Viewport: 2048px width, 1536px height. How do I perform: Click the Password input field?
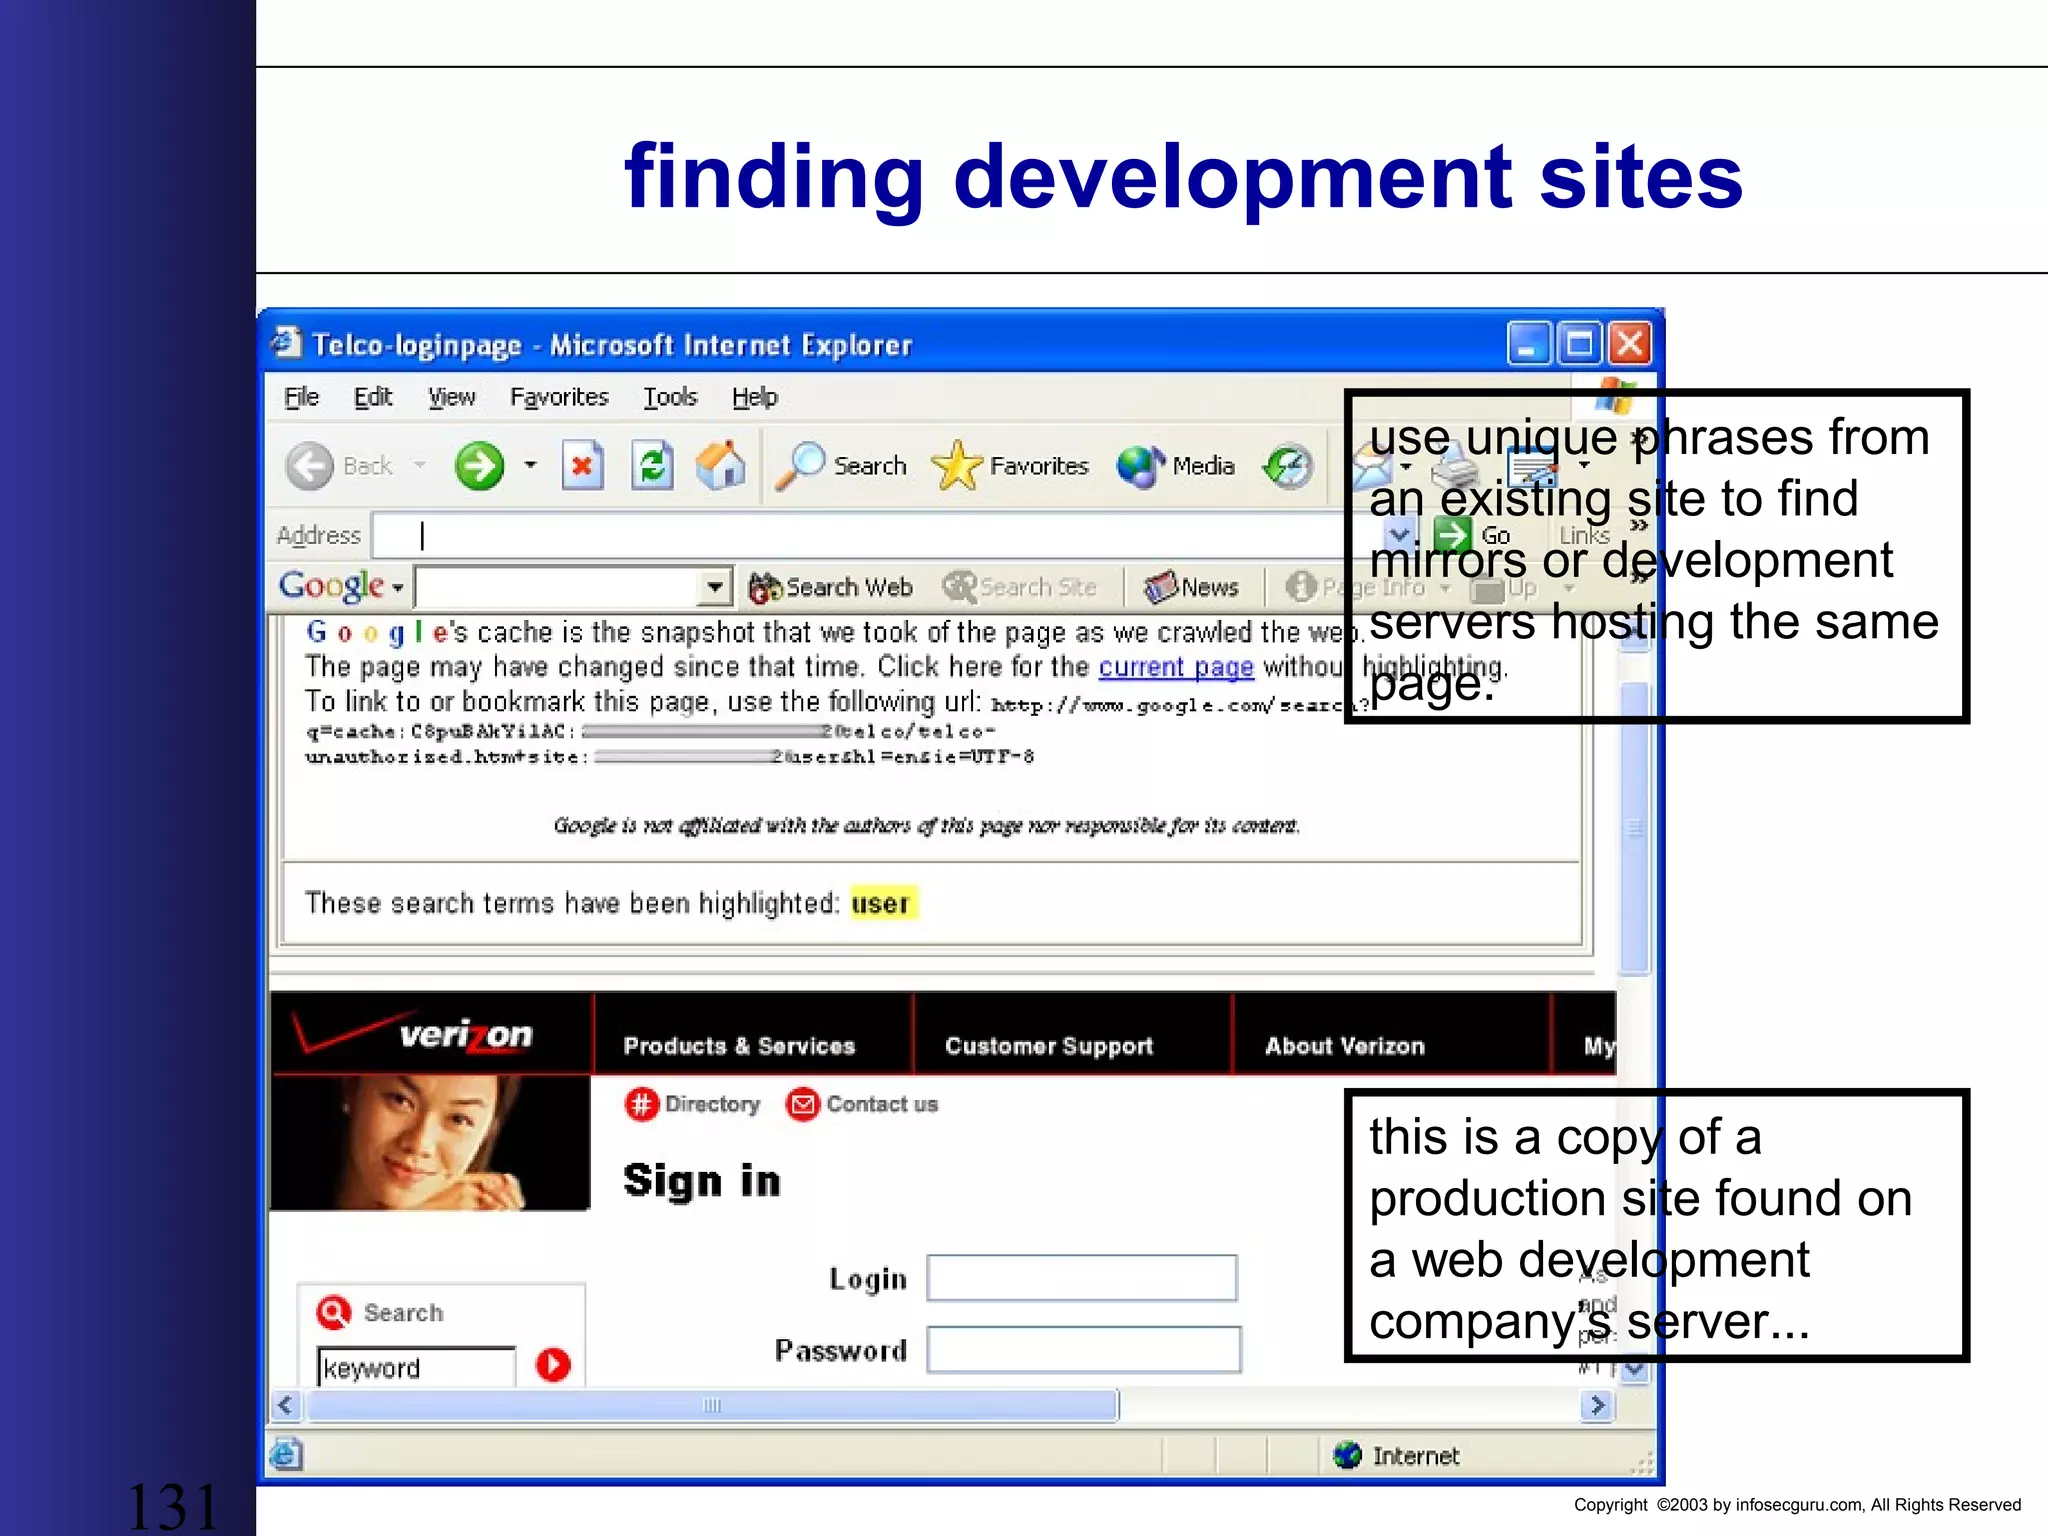1084,1350
